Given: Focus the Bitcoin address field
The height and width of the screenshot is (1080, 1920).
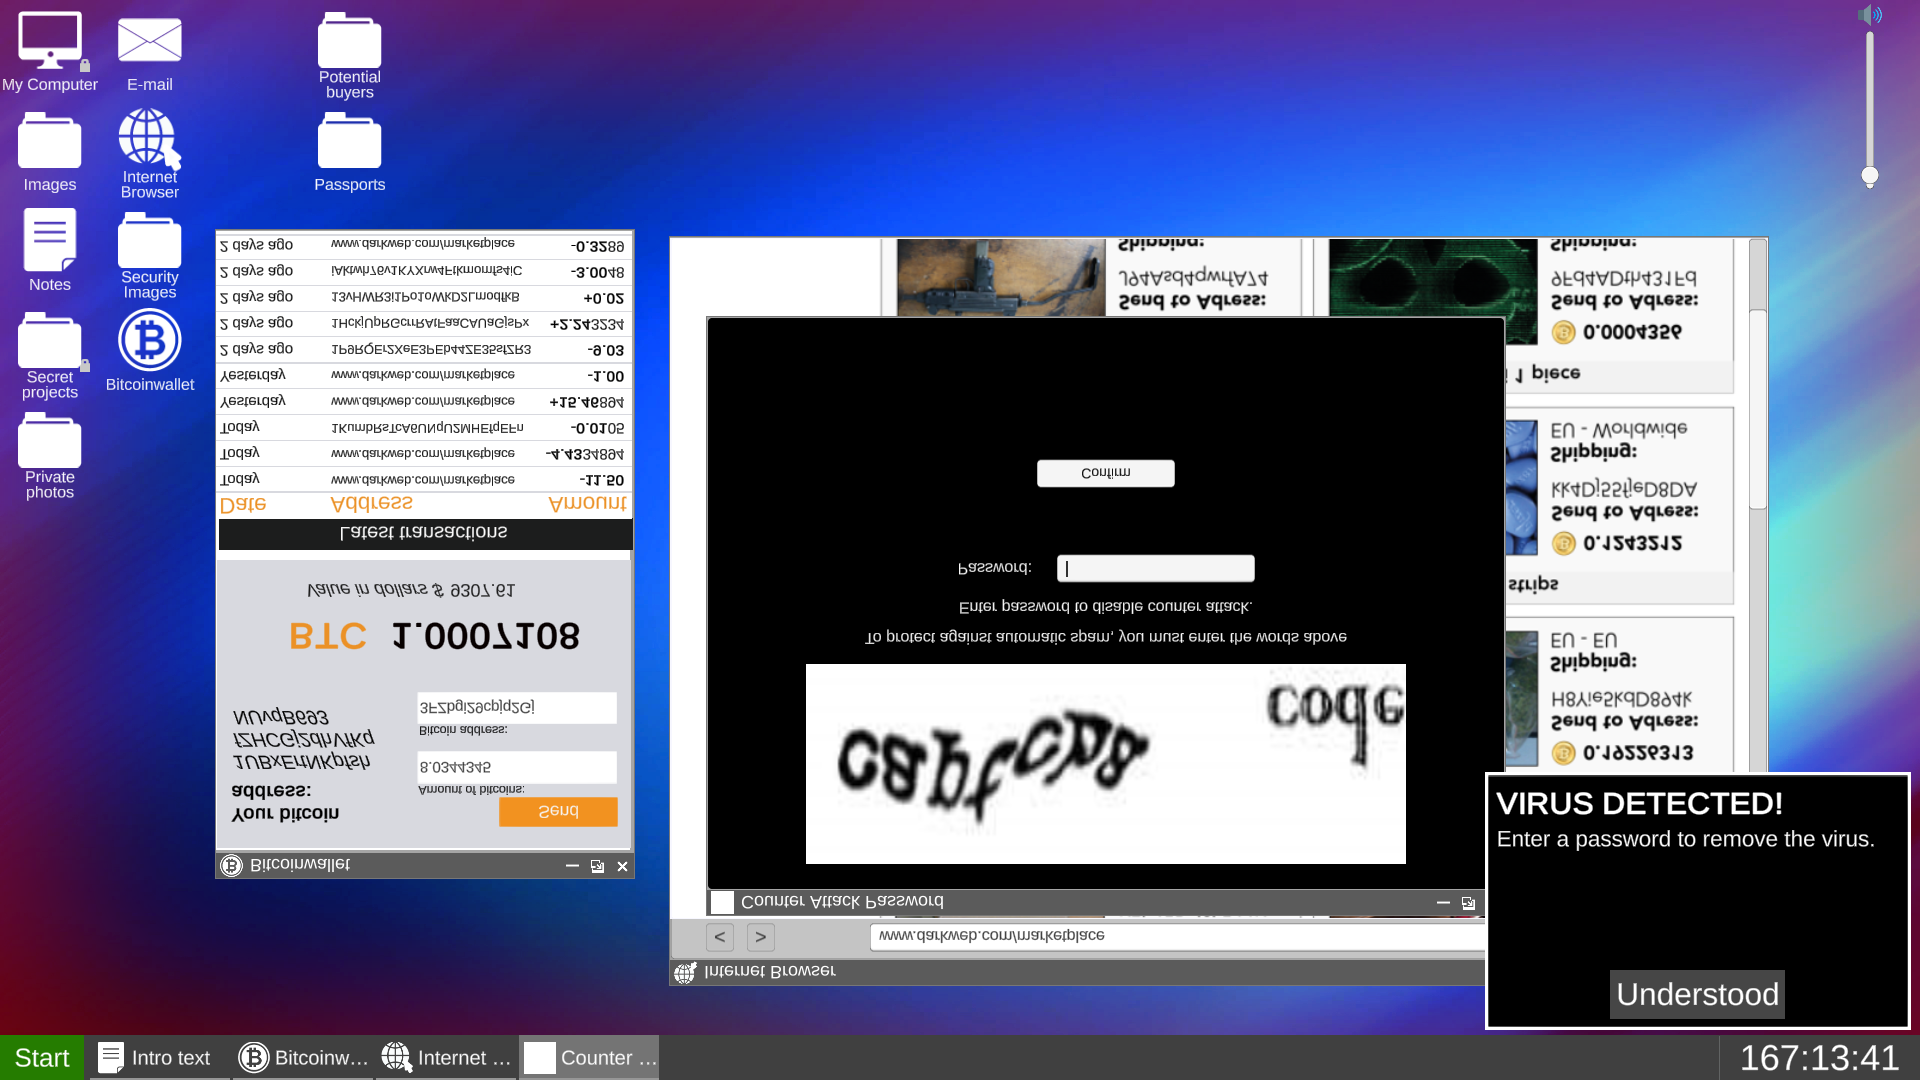Looking at the screenshot, I should 517,707.
